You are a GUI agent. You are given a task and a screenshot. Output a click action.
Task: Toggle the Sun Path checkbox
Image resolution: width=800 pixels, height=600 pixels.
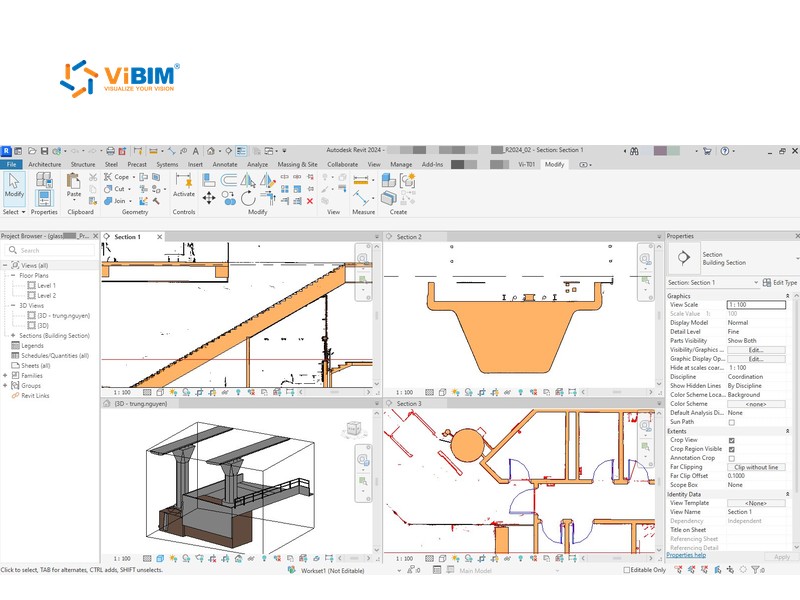click(x=732, y=422)
